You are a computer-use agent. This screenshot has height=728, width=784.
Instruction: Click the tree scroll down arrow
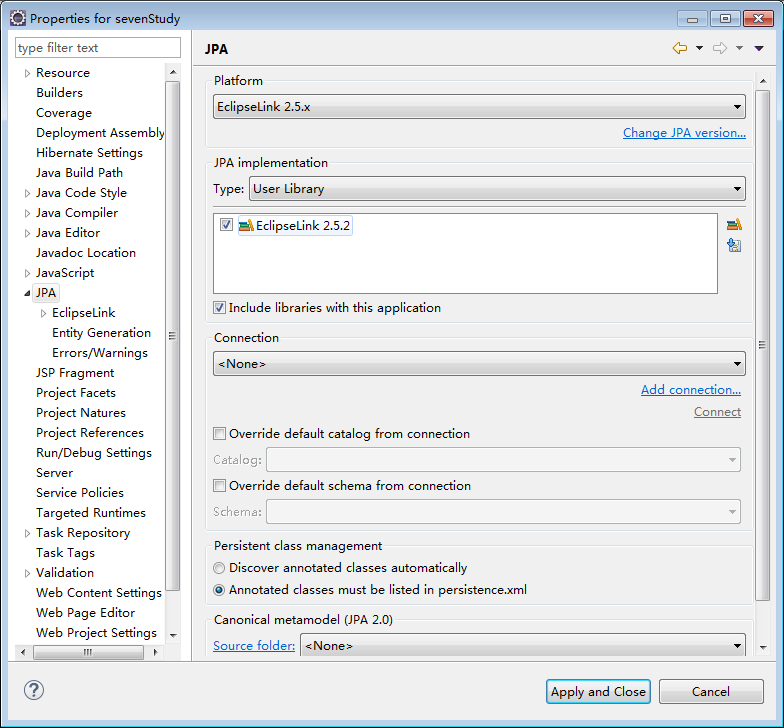(x=173, y=636)
